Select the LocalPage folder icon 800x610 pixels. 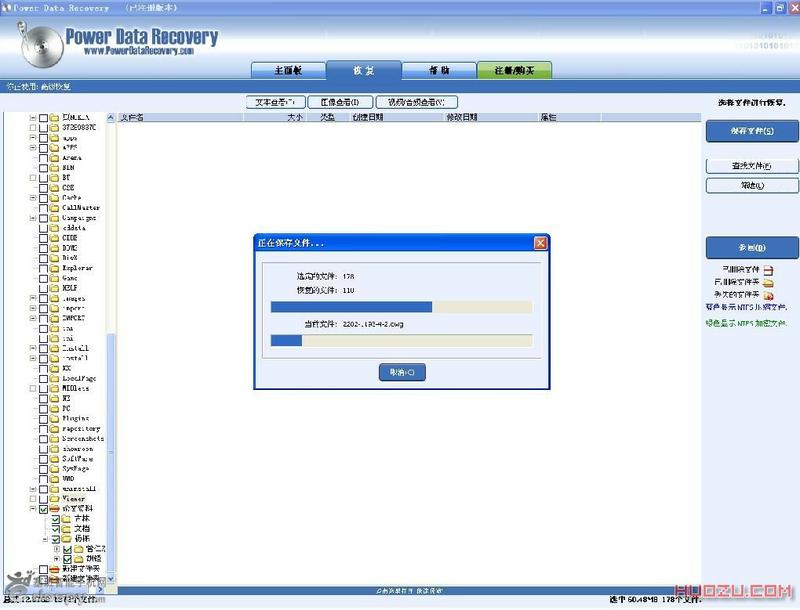point(55,378)
